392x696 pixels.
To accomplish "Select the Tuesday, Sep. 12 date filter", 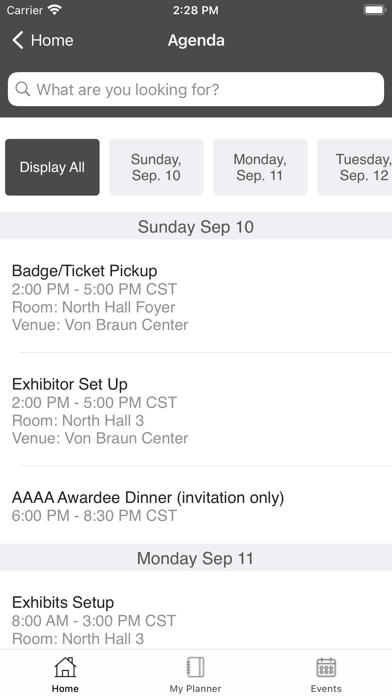I will coord(355,167).
